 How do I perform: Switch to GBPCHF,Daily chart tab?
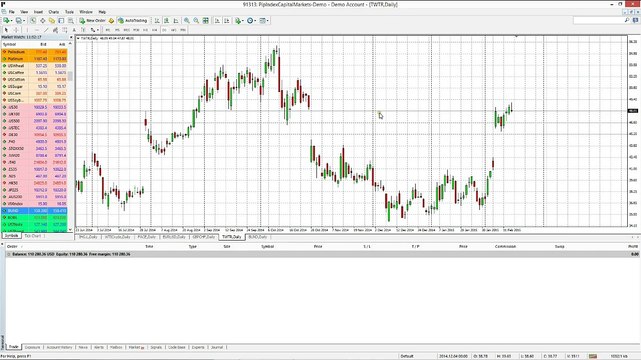click(x=204, y=237)
